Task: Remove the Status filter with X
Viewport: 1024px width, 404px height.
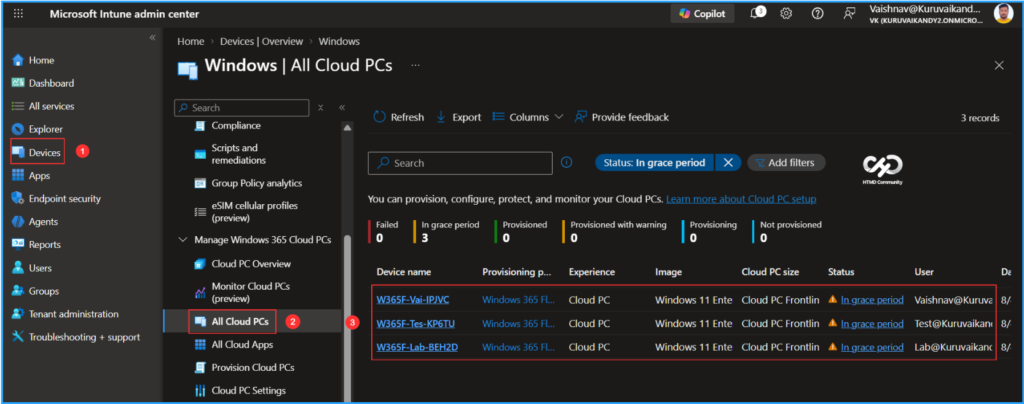Action: pyautogui.click(x=728, y=163)
